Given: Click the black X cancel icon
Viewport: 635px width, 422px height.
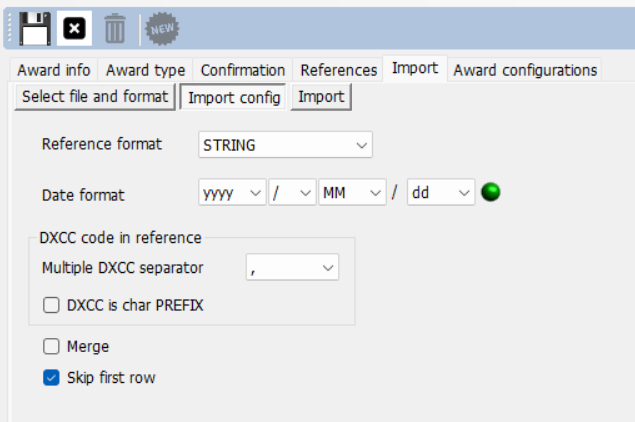Looking at the screenshot, I should tap(74, 28).
